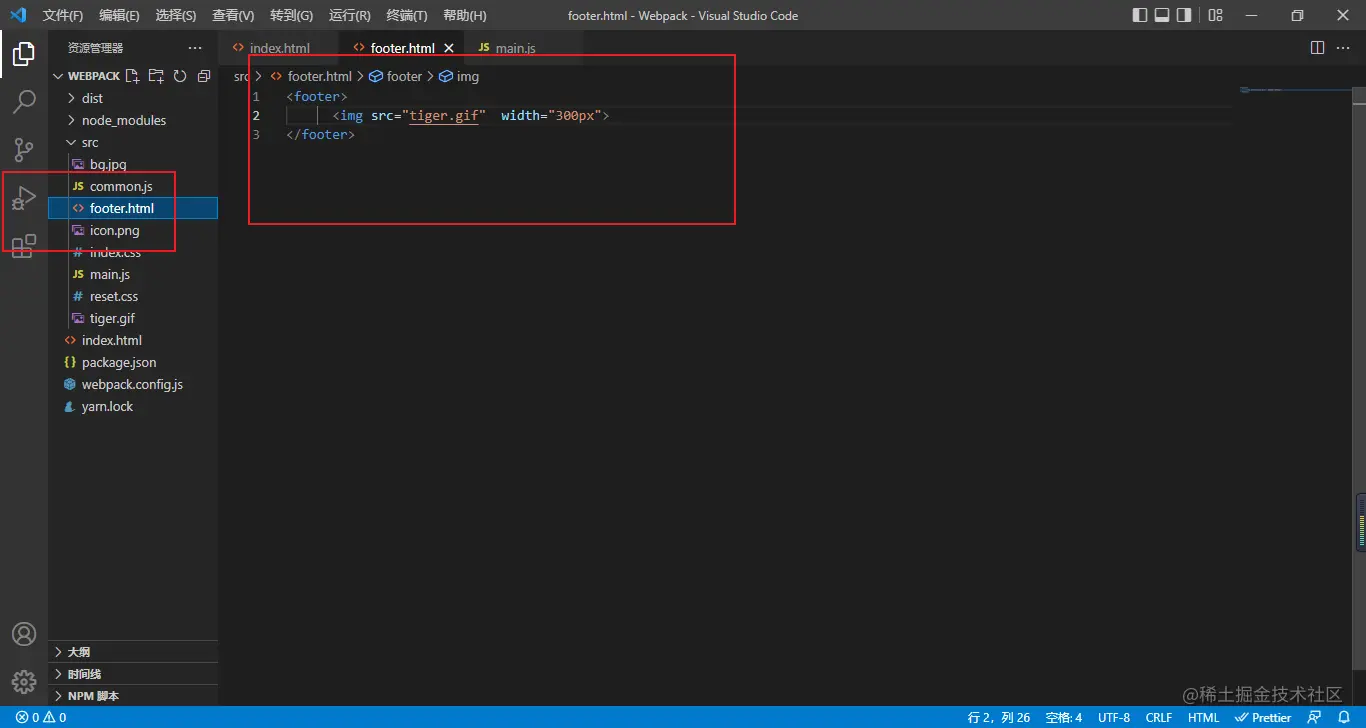Open the editor's more actions menu

tap(1344, 48)
